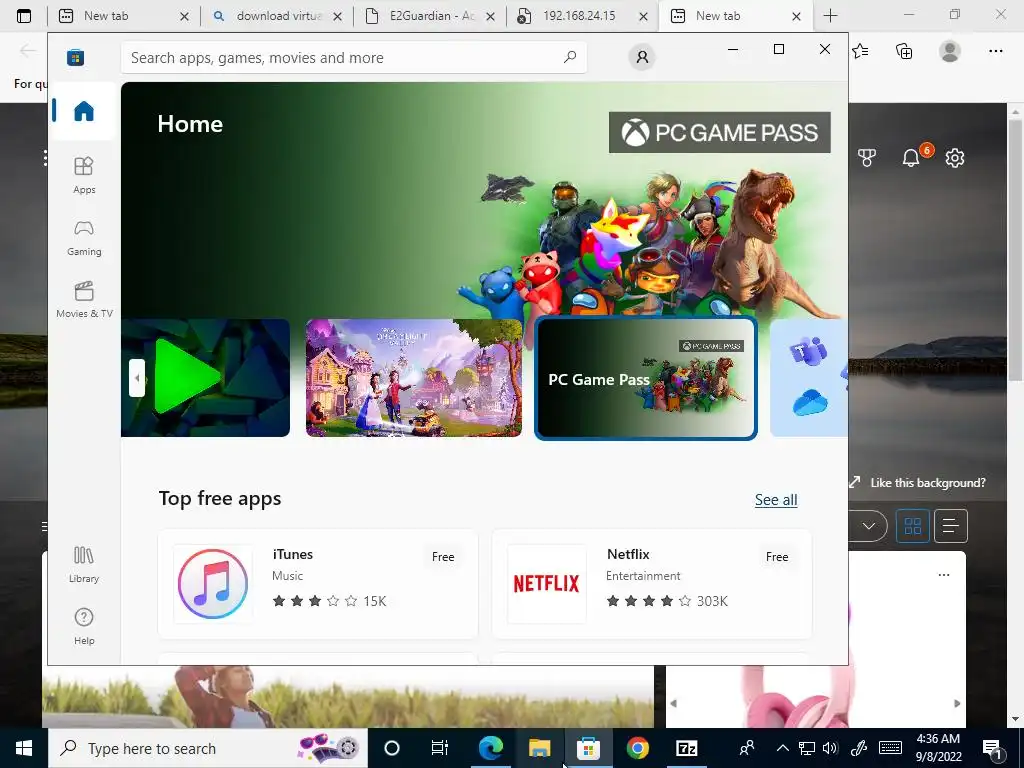
Task: Close the 192.168.24.15 tab
Action: click(x=643, y=16)
